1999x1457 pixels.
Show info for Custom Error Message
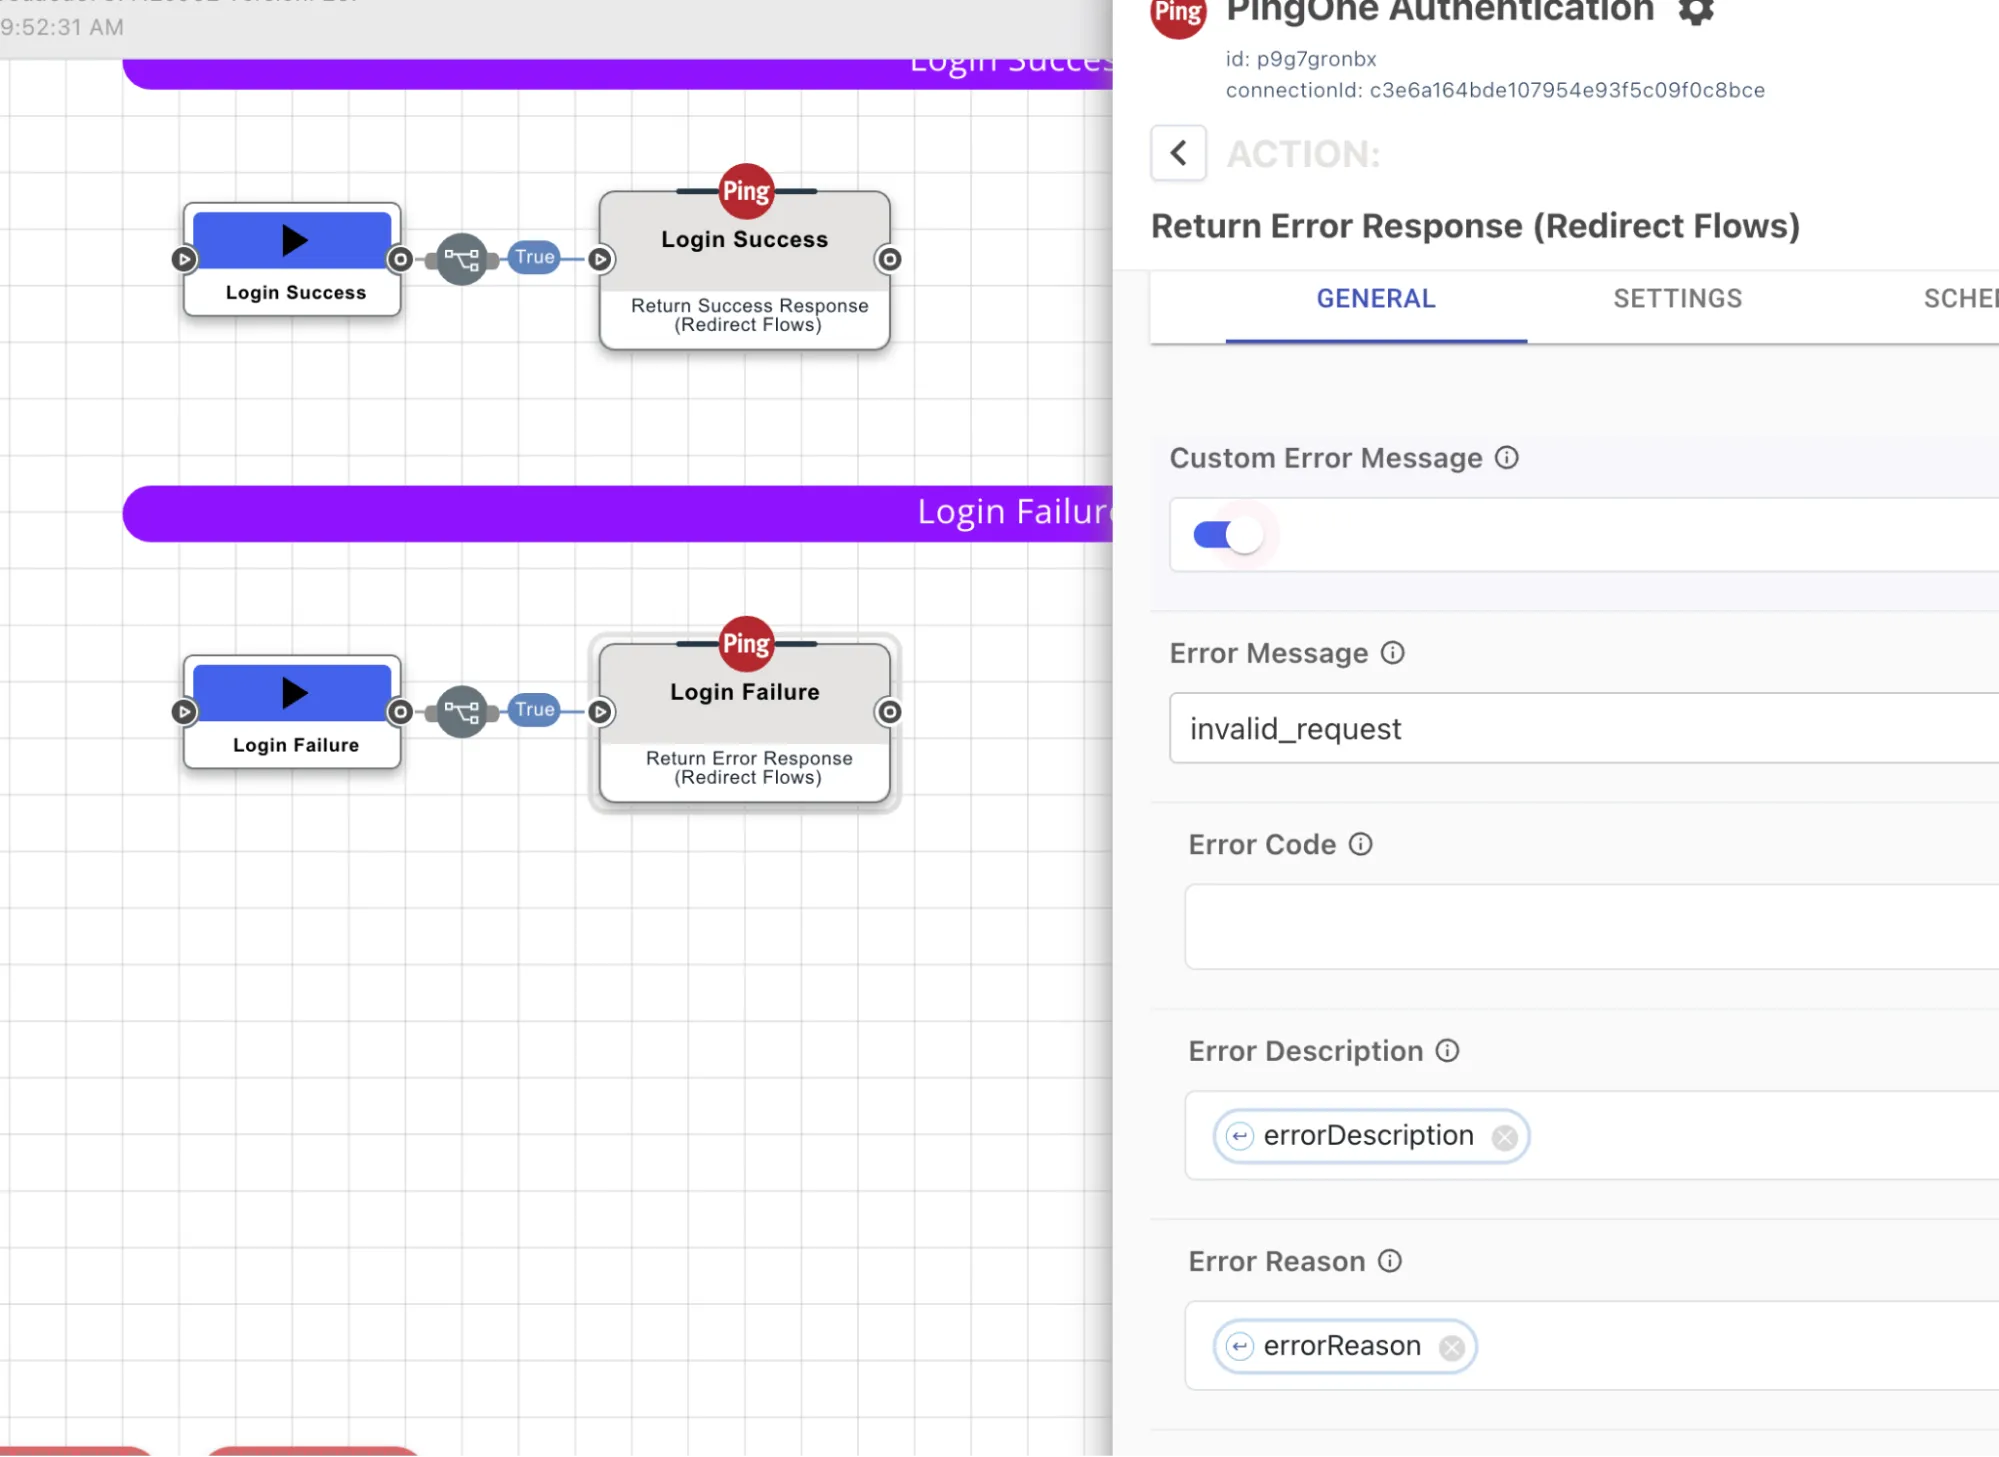click(1506, 457)
